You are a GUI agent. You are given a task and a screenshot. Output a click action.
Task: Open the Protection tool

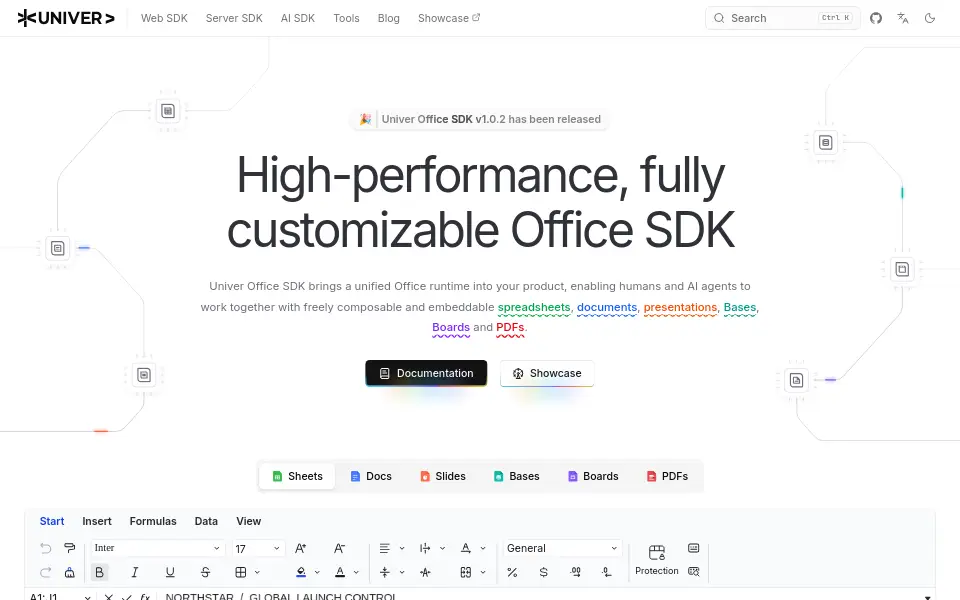pos(657,560)
